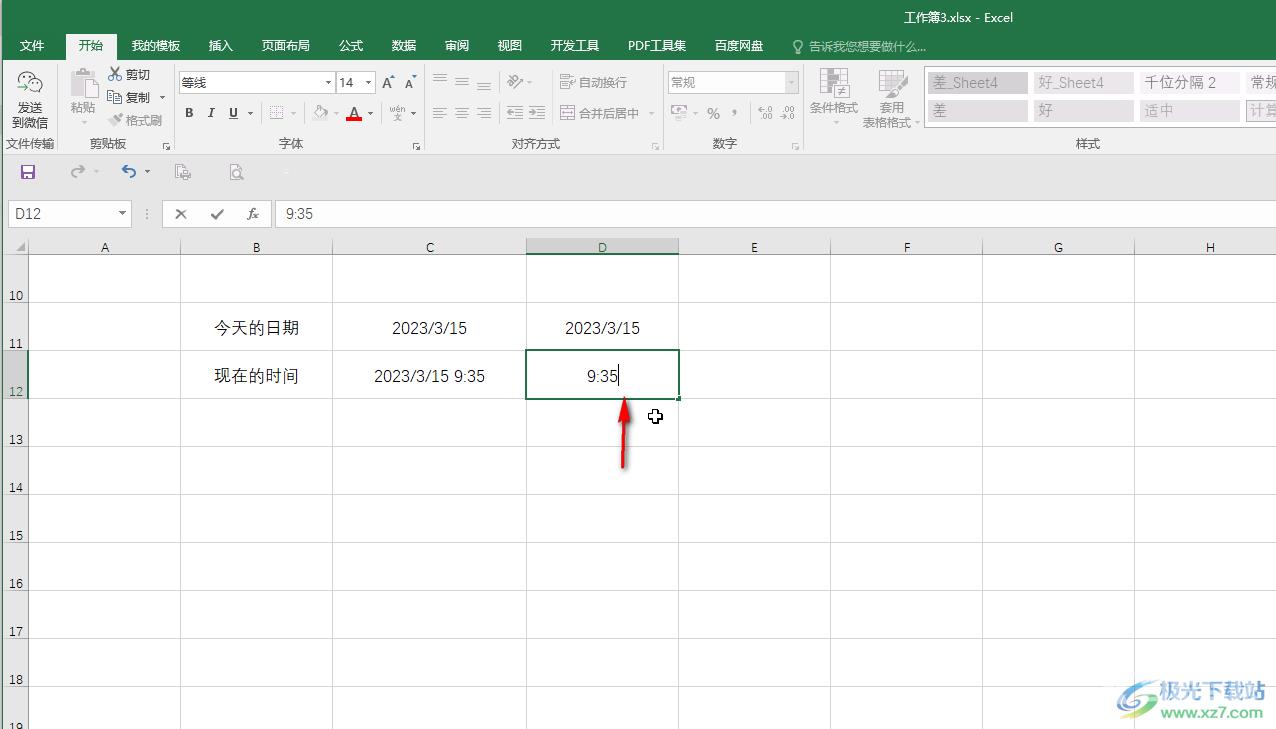
Task: Open the Format as Table (套用表格格式) dropdown
Action: (x=891, y=98)
